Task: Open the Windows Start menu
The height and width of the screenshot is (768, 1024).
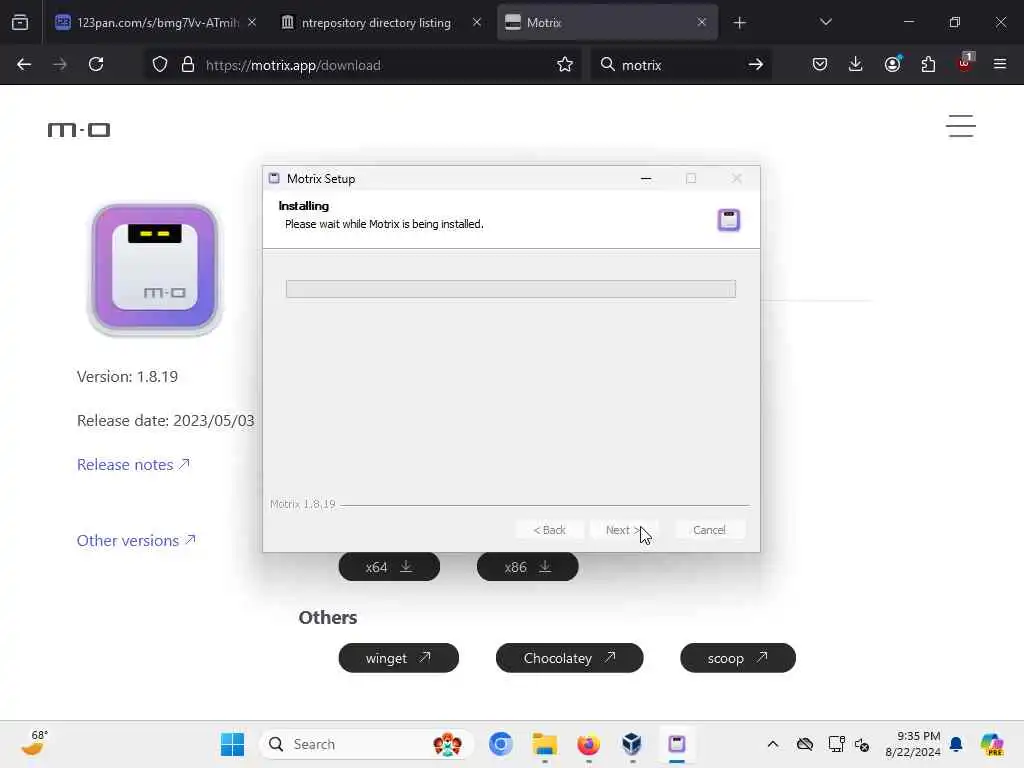Action: tap(232, 744)
